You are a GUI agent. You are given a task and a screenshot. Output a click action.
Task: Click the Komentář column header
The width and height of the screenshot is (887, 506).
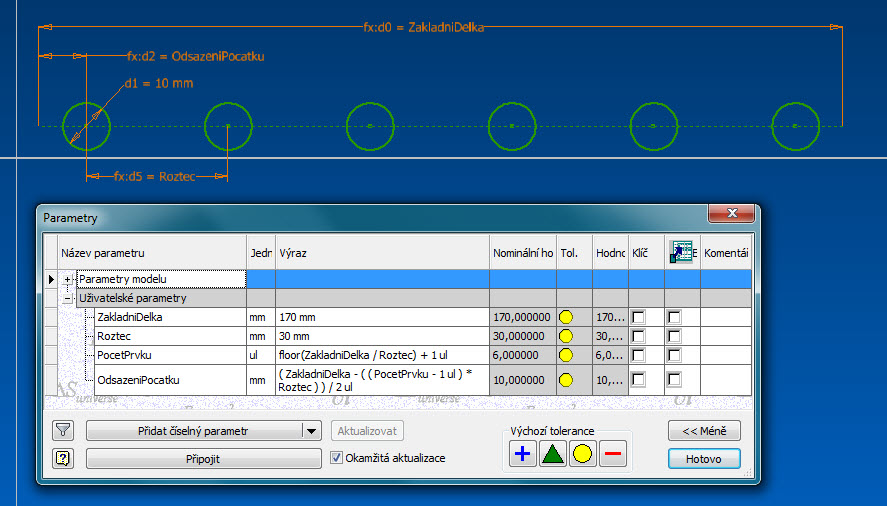pyautogui.click(x=726, y=252)
